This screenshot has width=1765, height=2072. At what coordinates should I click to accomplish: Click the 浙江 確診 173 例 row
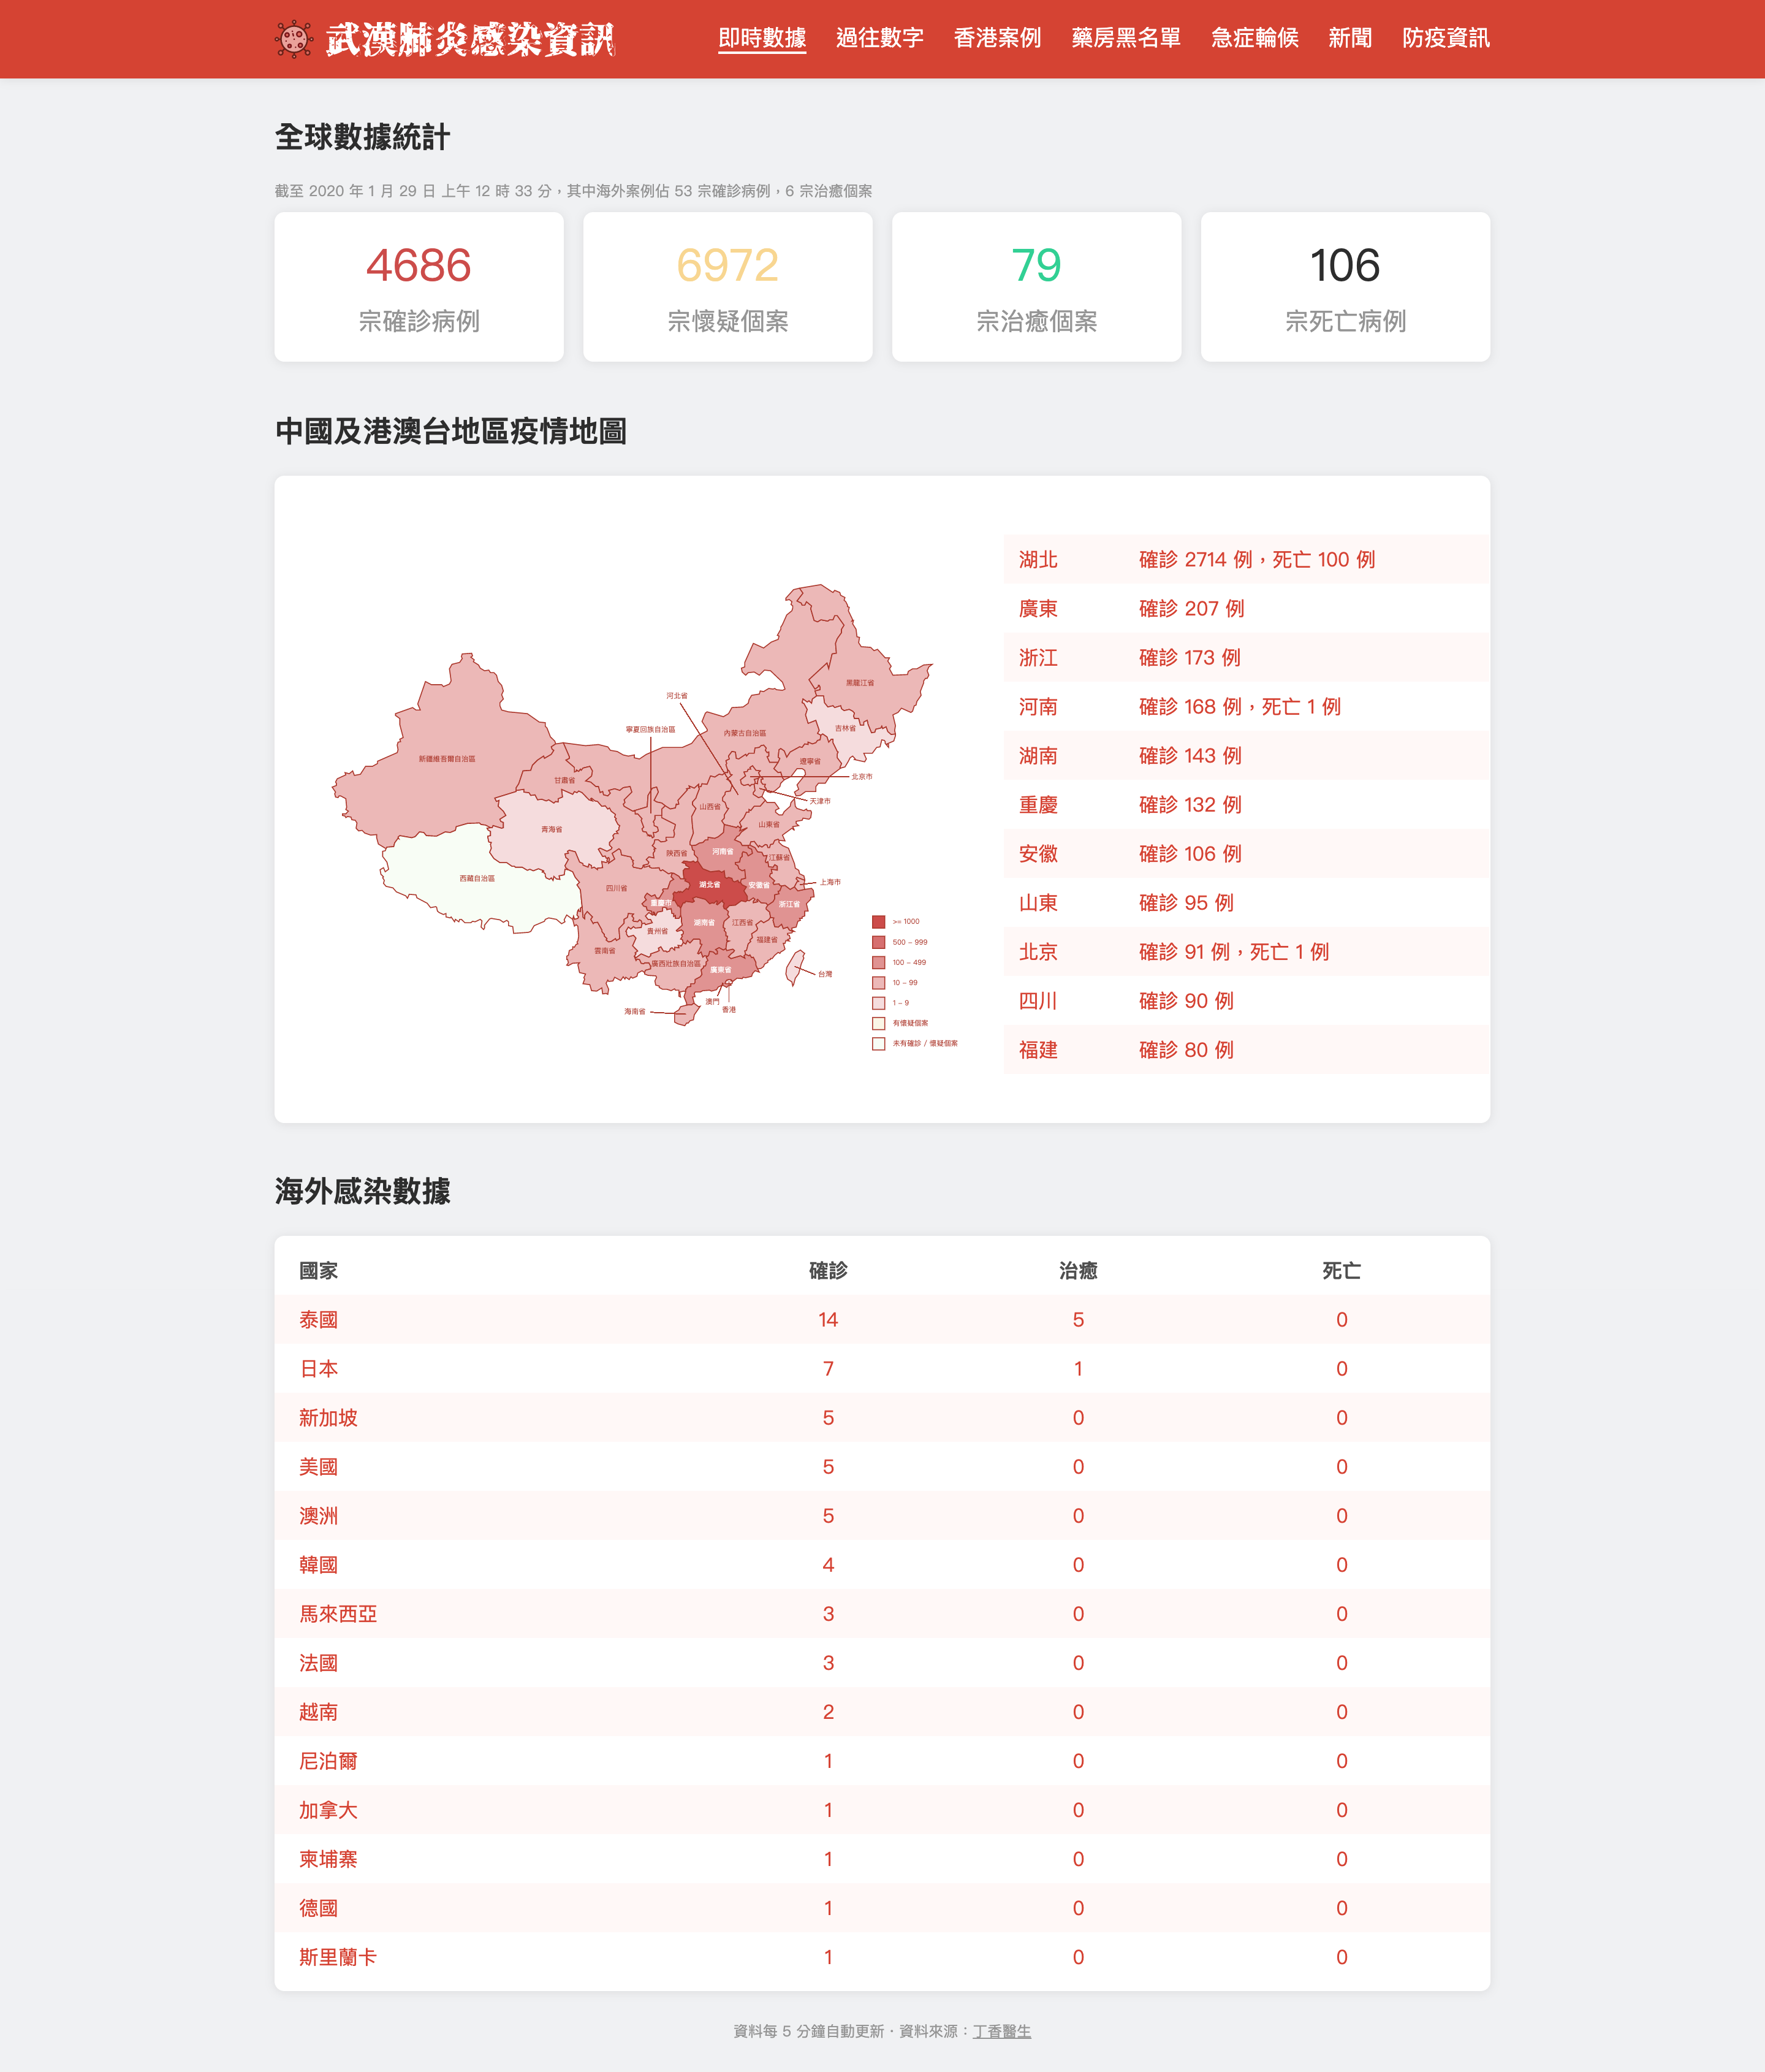[1247, 658]
